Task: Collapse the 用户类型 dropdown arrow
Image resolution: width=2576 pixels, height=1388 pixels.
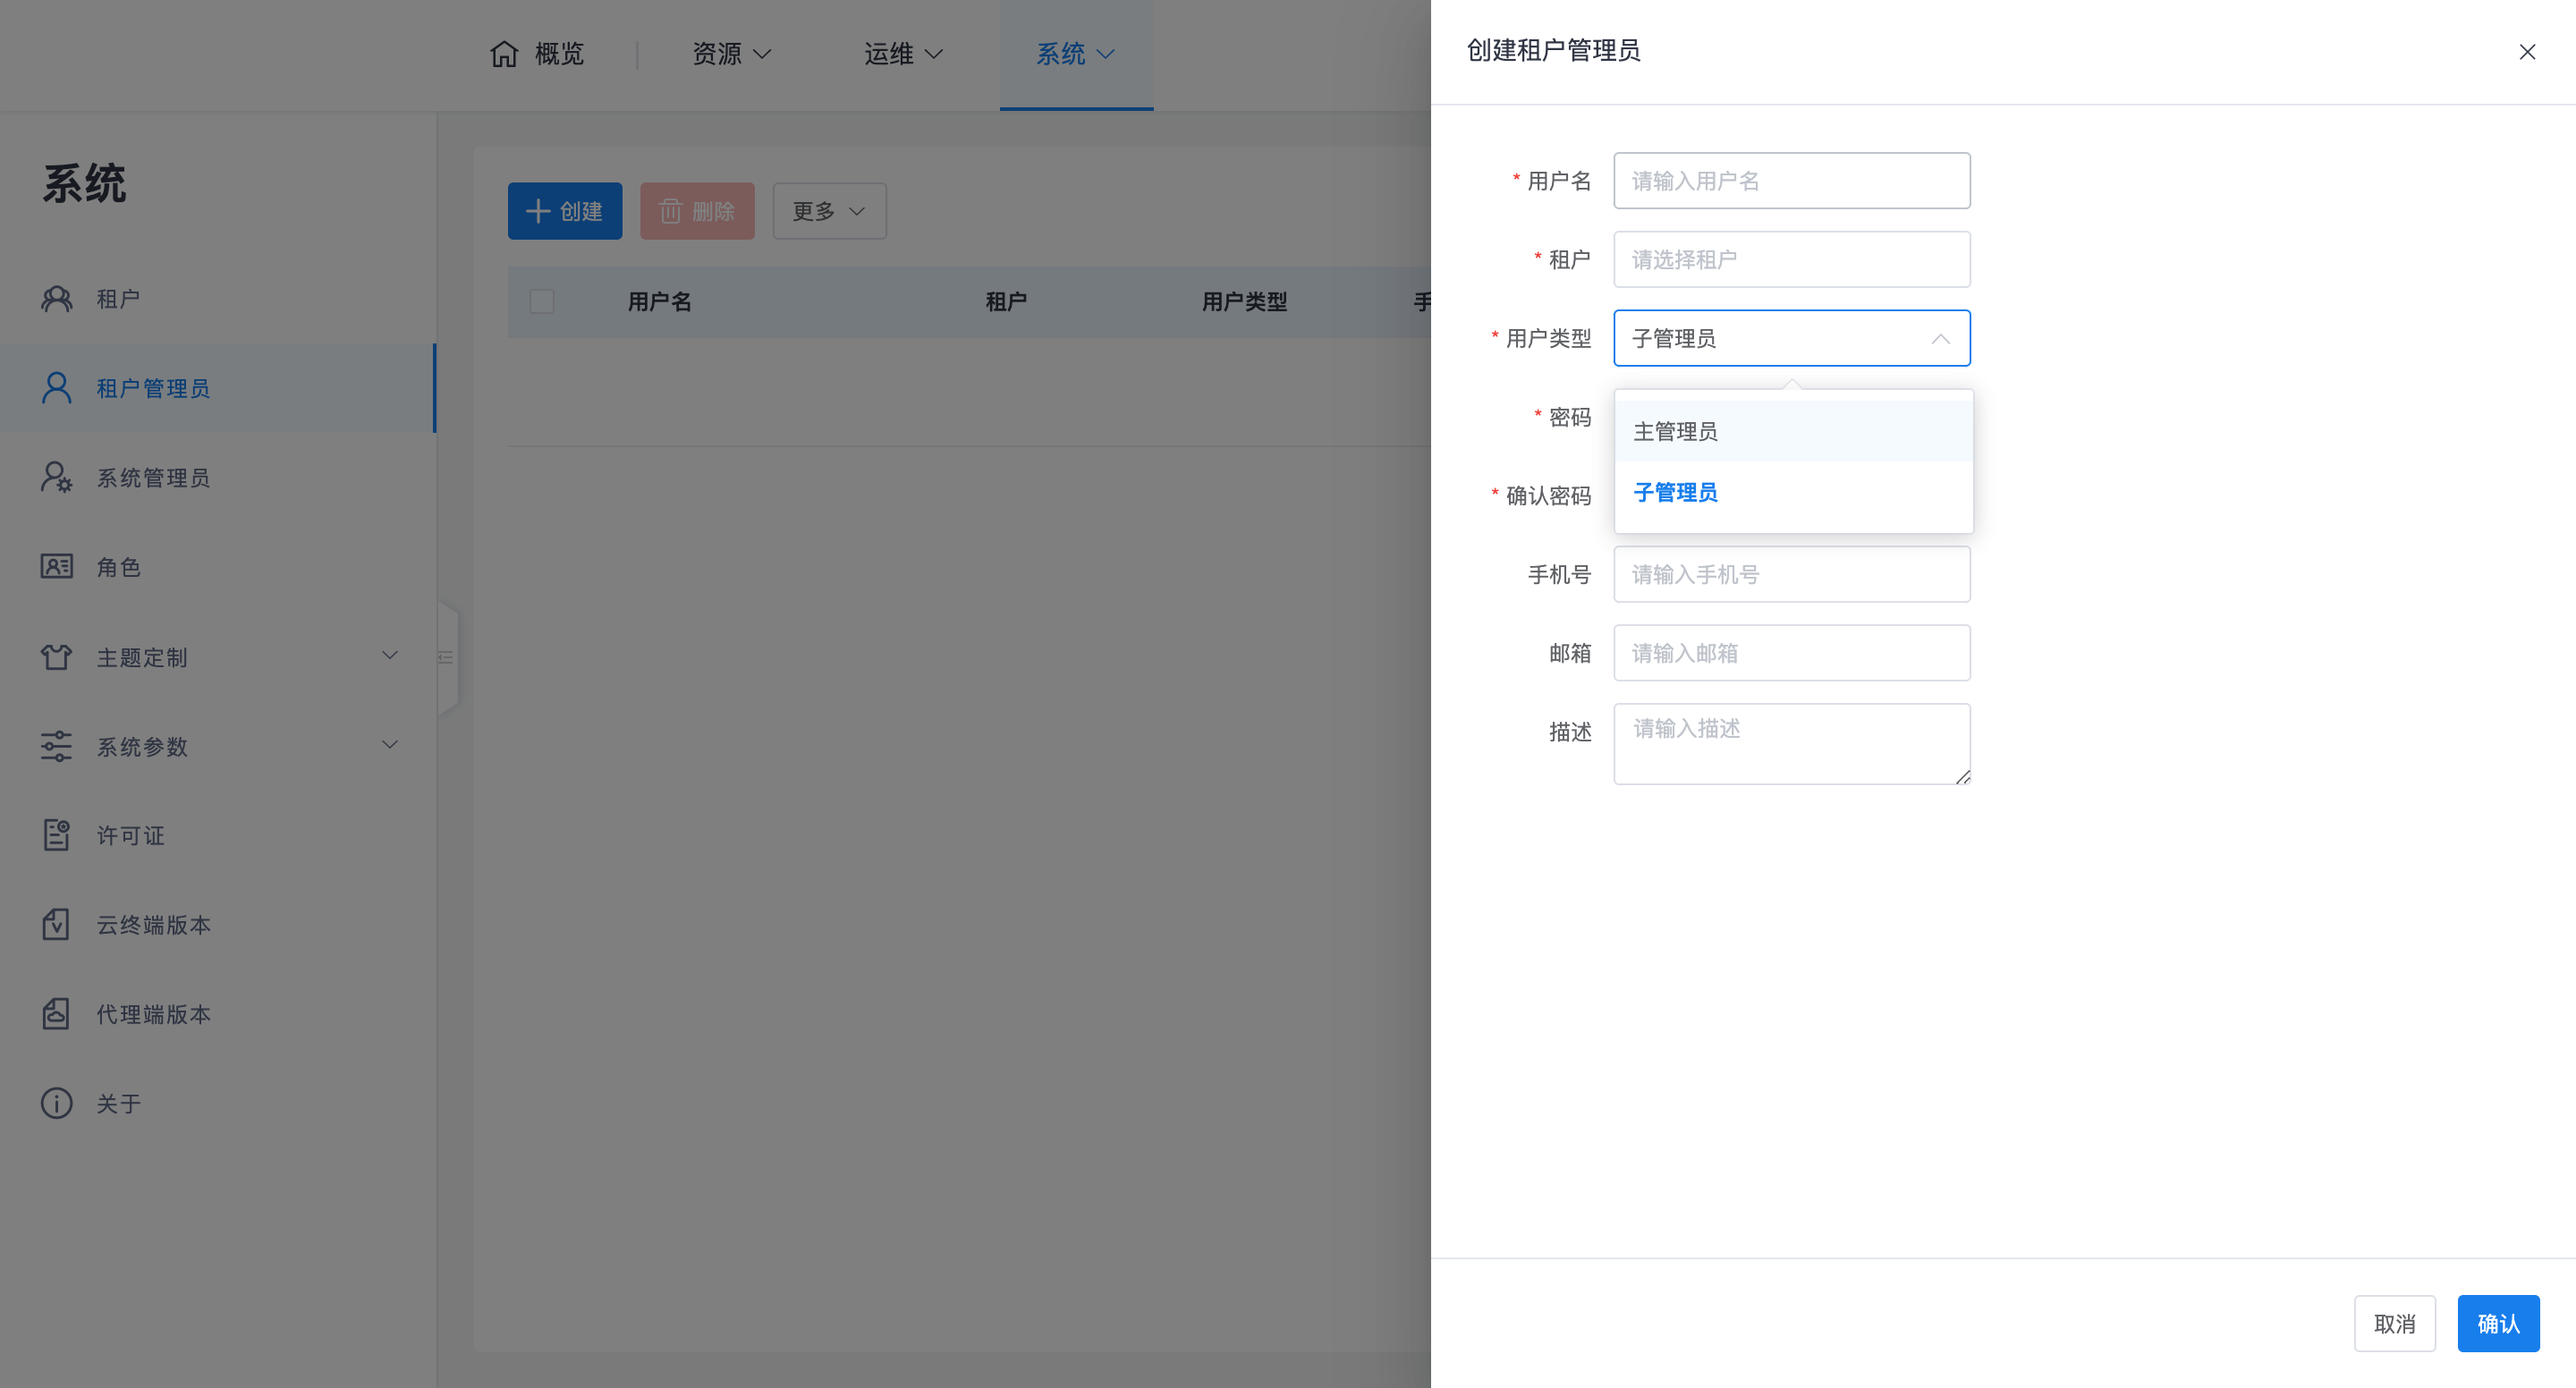Action: pos(1941,339)
